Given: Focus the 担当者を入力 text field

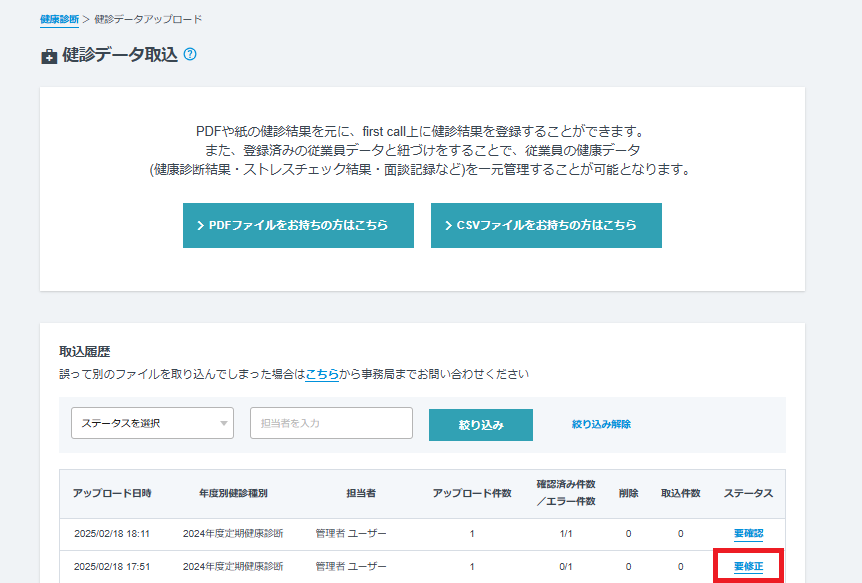Looking at the screenshot, I should (x=331, y=423).
